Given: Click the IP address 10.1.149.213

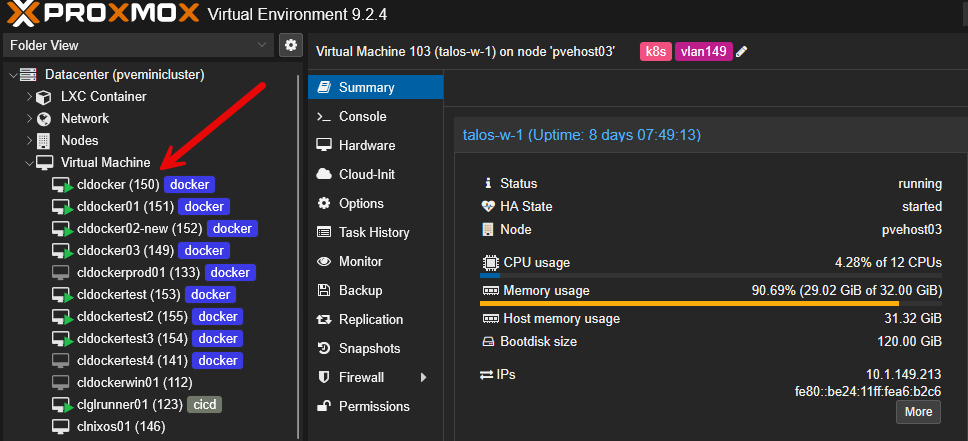Looking at the screenshot, I should point(904,374).
